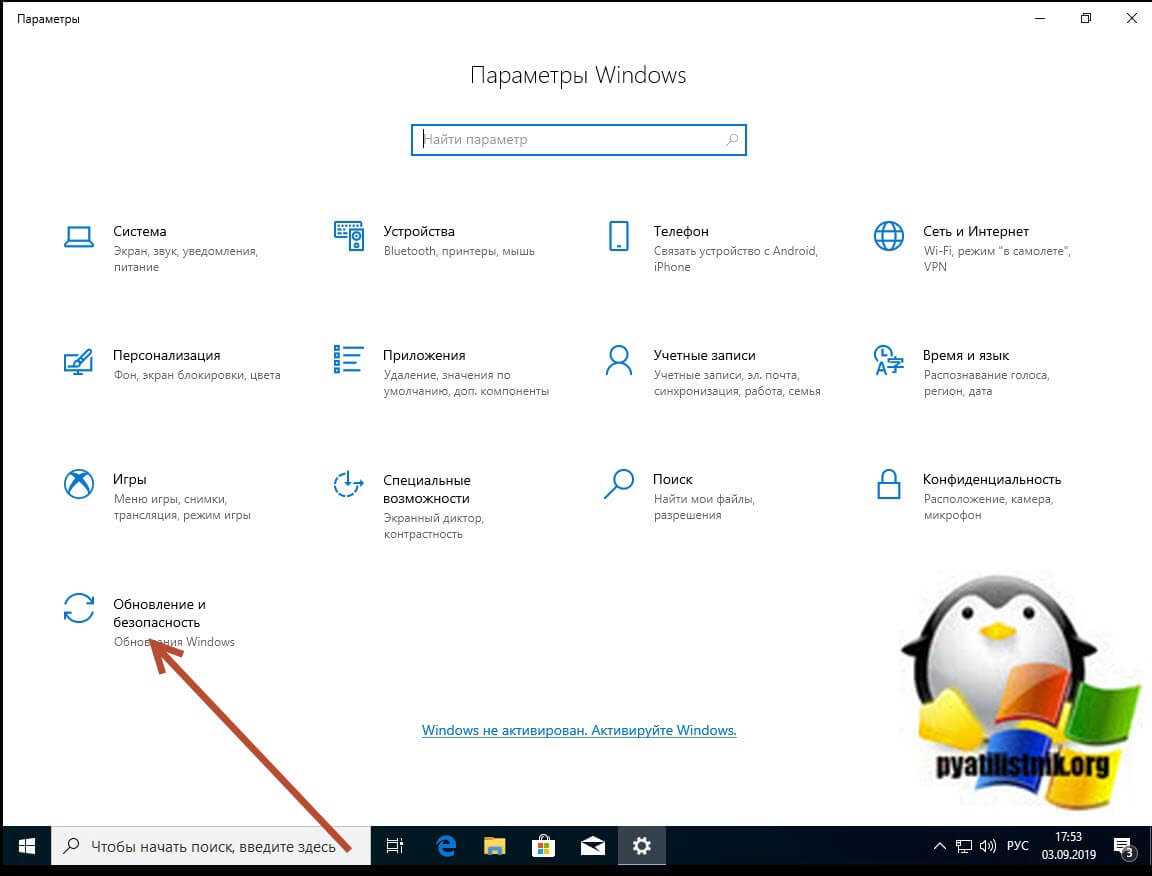
Task: Click the Время и язык icon
Action: [888, 360]
